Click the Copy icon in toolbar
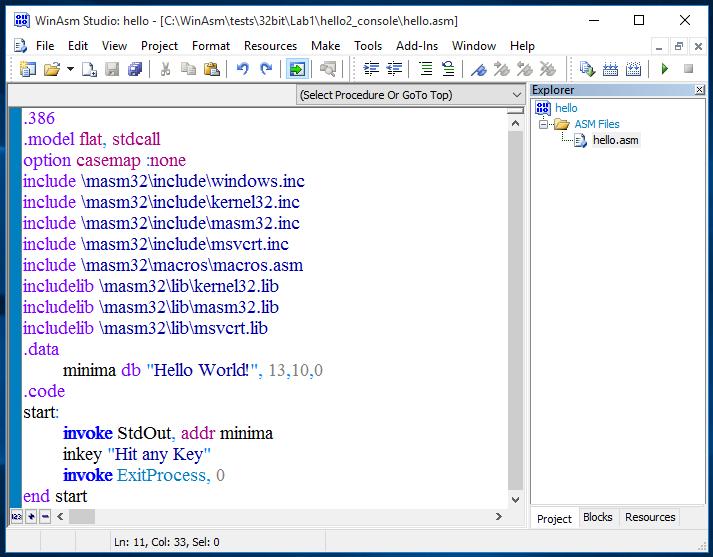Screen dimensions: 713x557 pyautogui.click(x=188, y=69)
